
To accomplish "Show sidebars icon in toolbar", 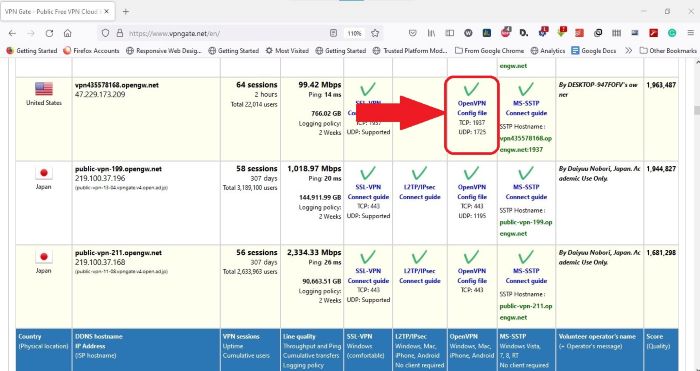I will [450, 33].
